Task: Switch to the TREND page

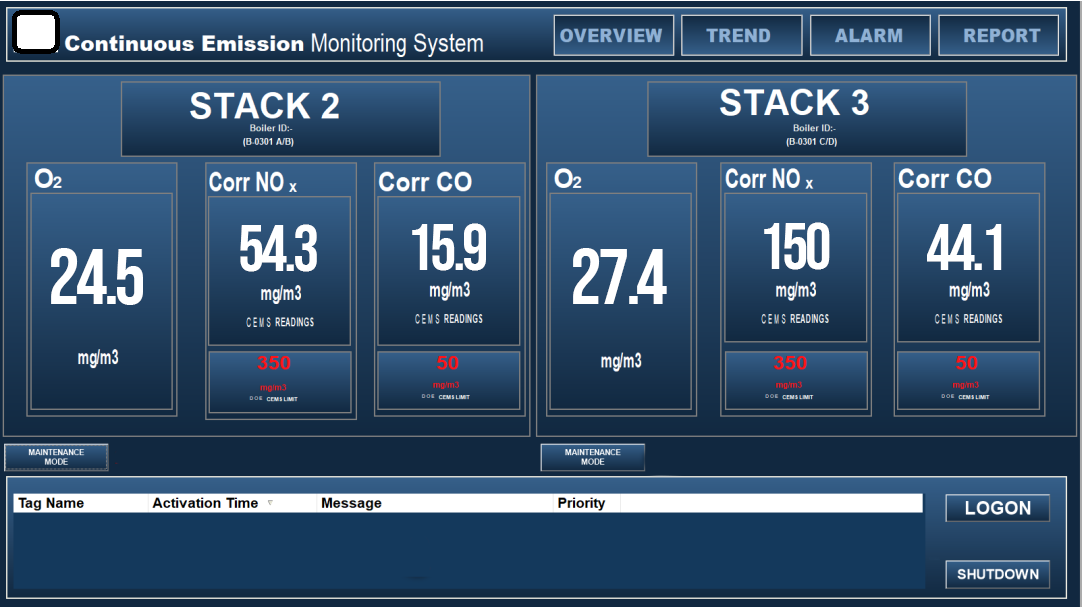Action: pos(741,36)
